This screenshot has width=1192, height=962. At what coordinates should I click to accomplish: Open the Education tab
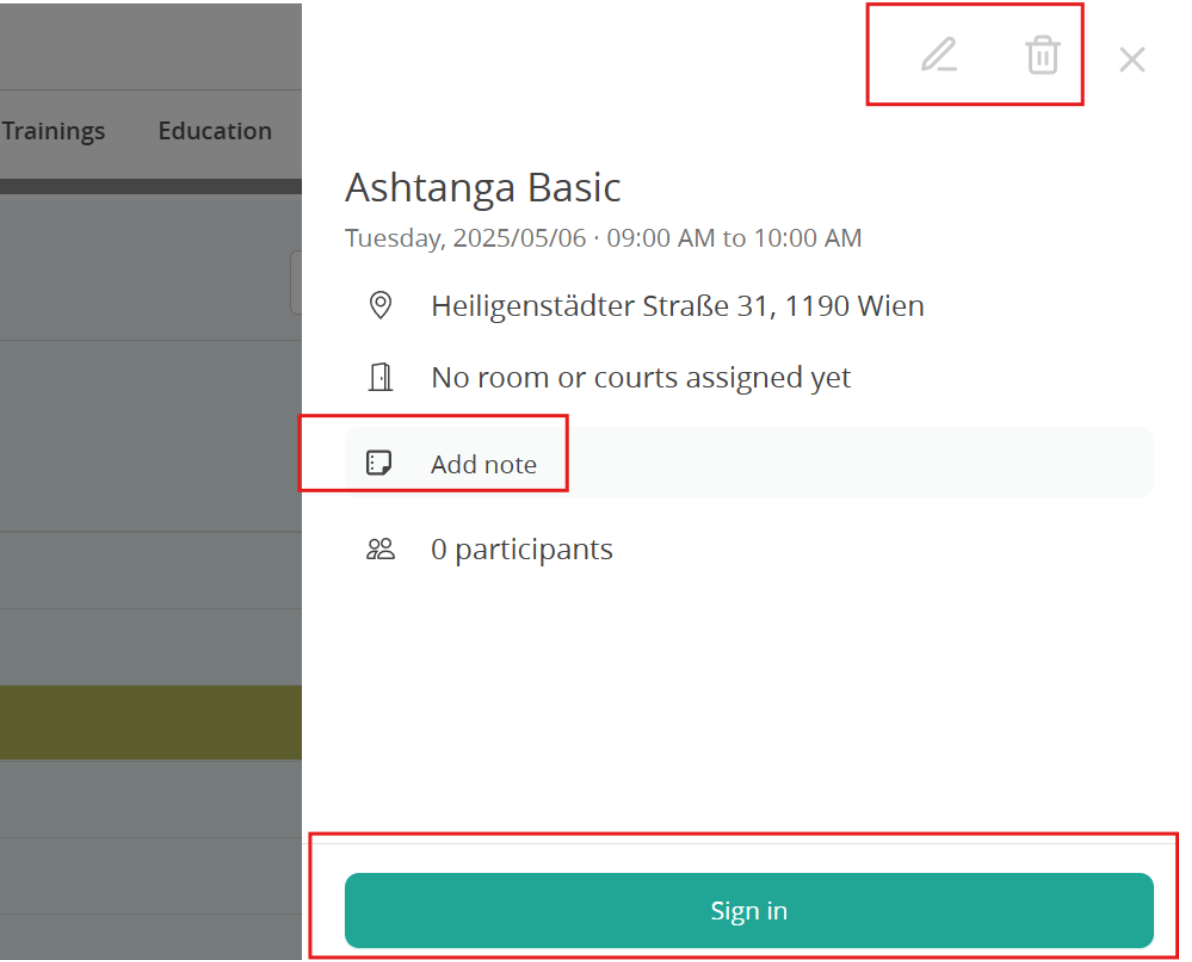(x=214, y=131)
